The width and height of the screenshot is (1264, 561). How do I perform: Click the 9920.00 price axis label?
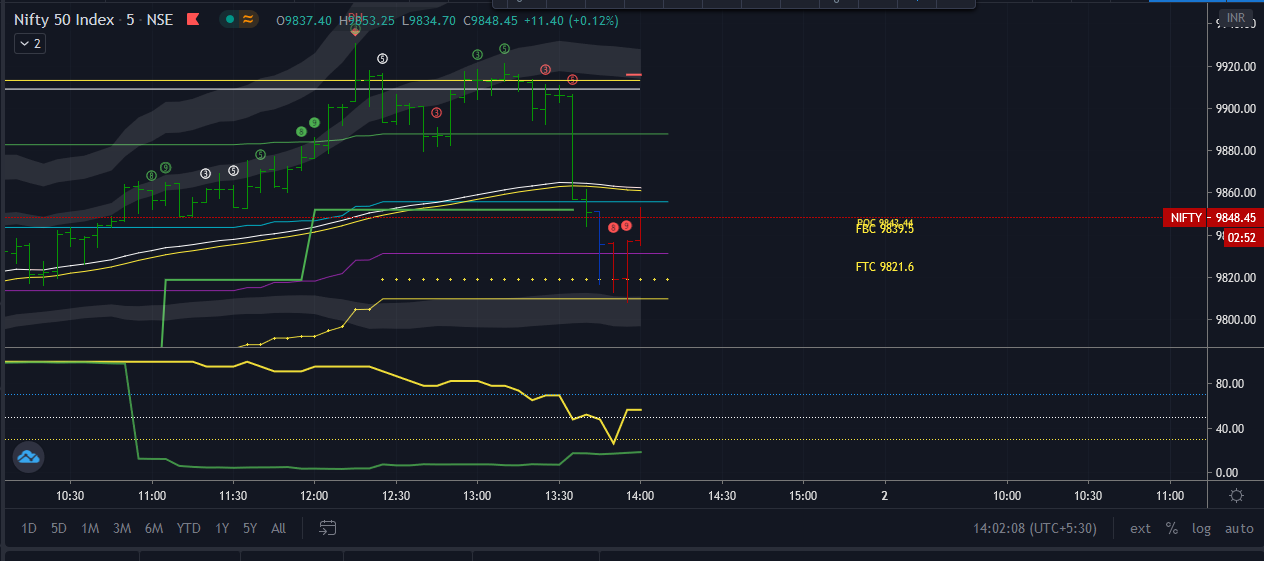tap(1234, 66)
